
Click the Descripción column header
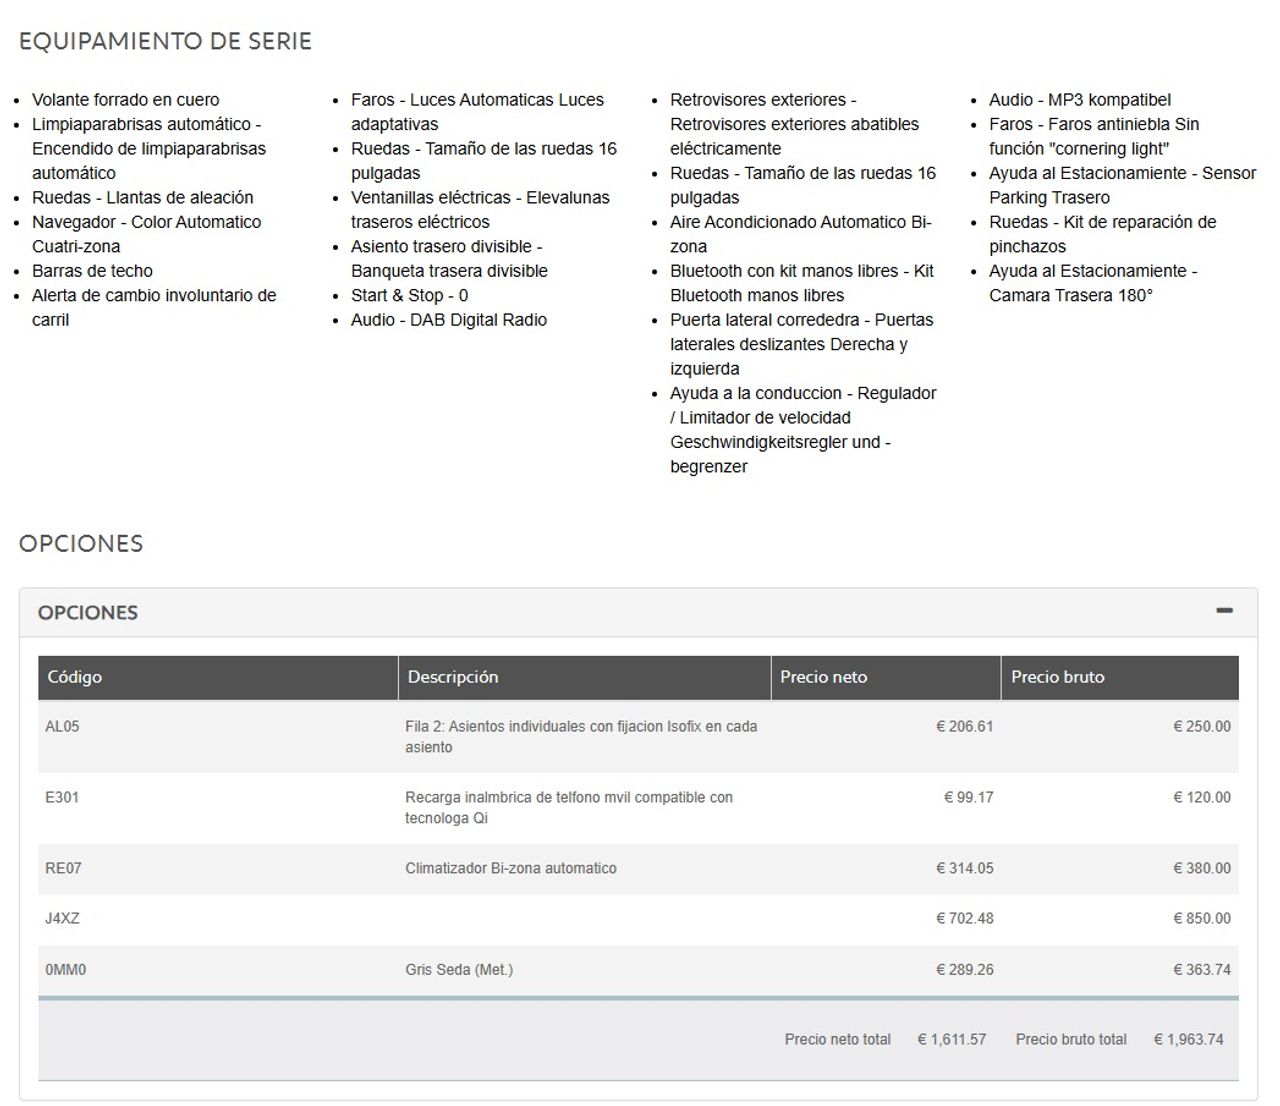click(x=453, y=677)
